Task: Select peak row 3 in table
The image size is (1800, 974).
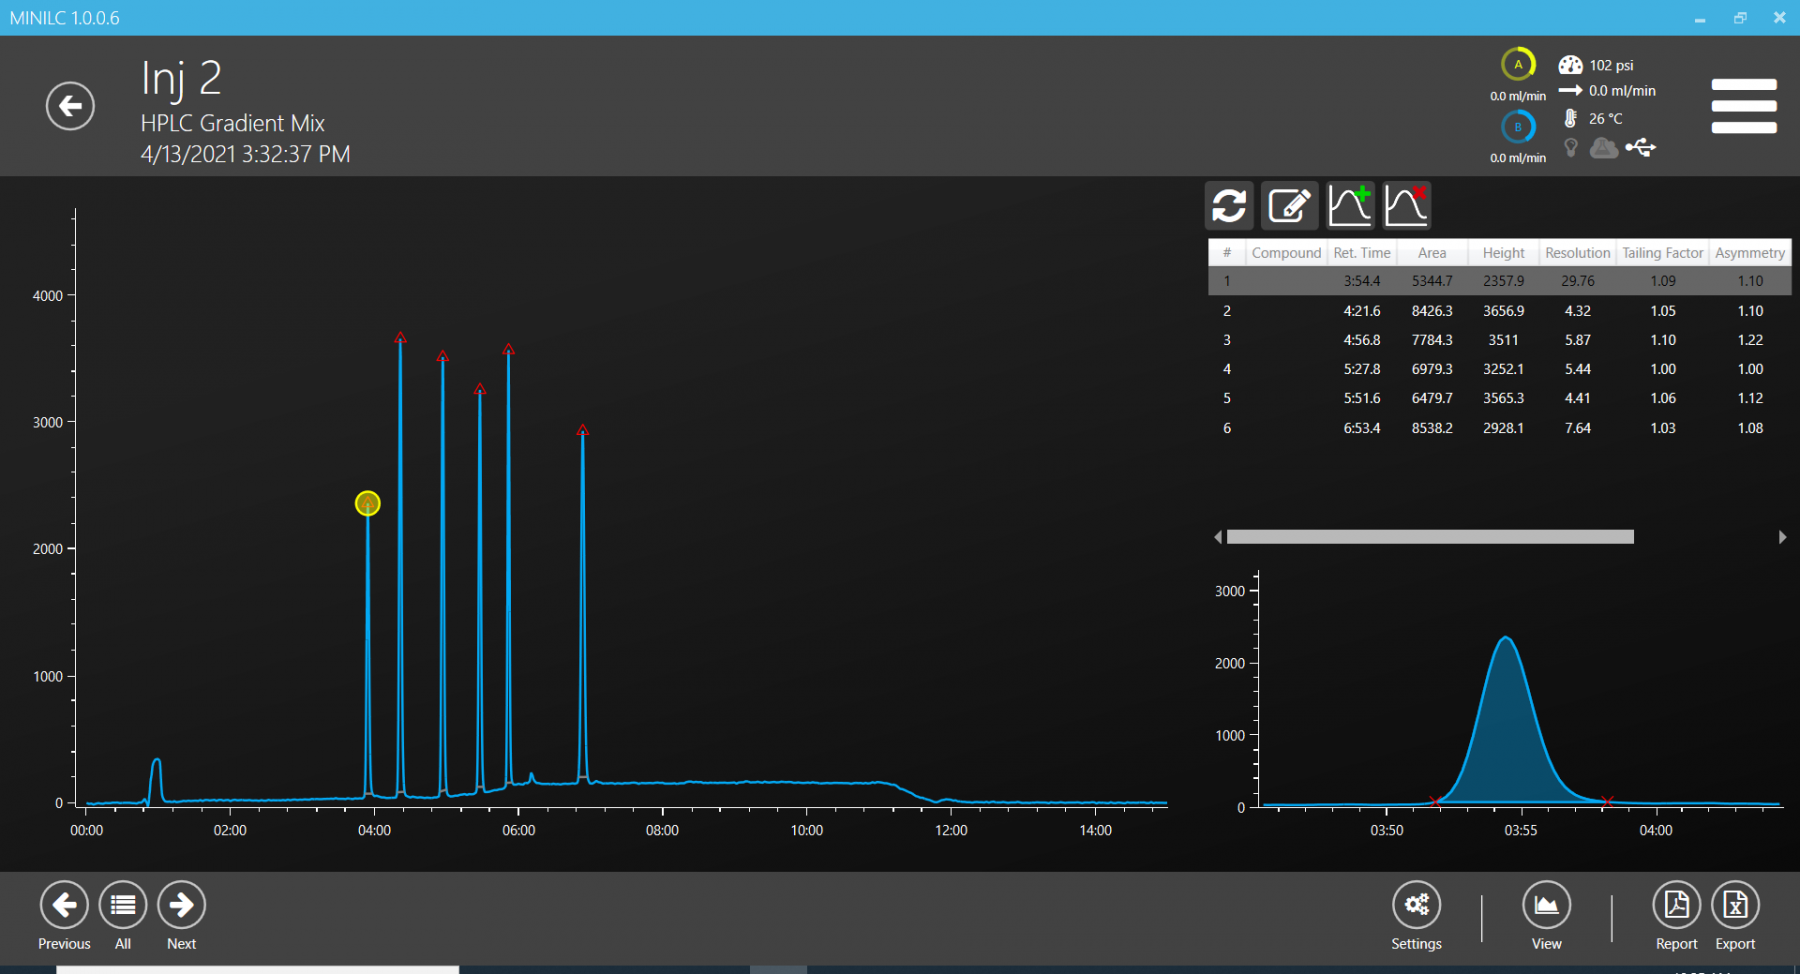Action: [x=1498, y=340]
